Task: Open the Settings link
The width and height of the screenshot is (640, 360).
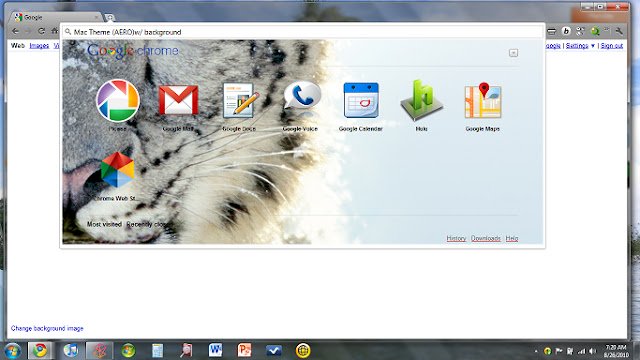Action: pos(577,46)
